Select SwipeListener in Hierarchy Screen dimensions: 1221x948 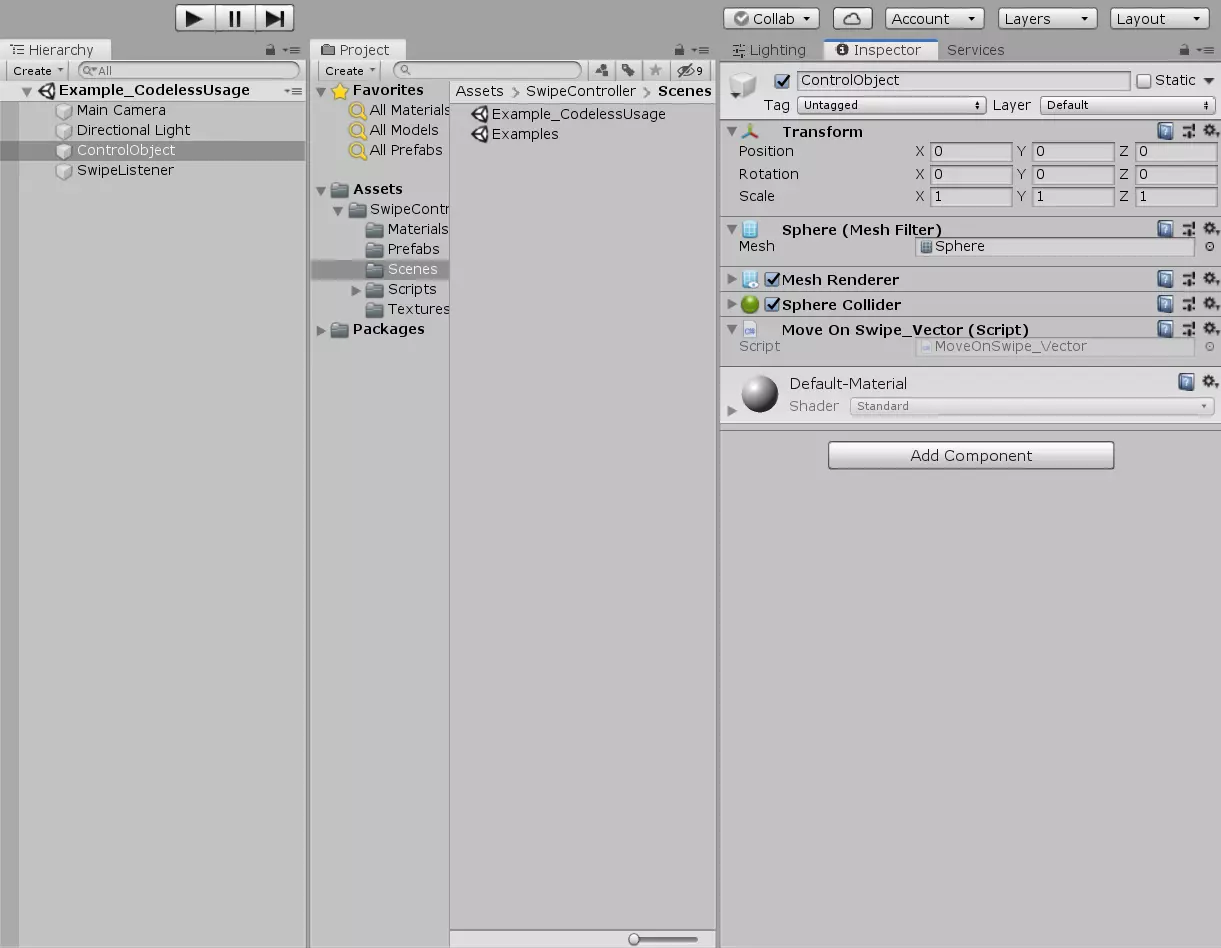(125, 170)
